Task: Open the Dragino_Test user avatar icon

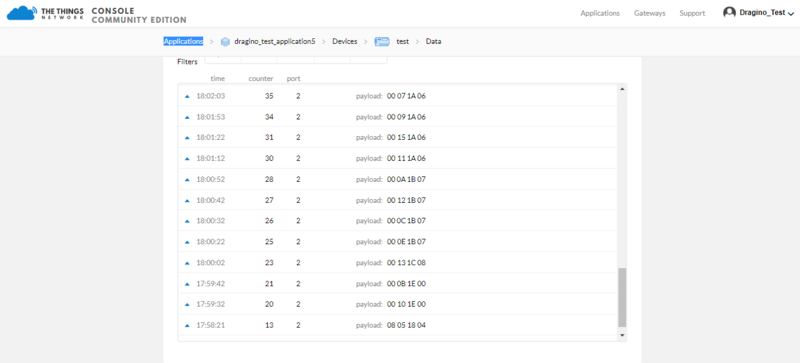Action: 730,13
